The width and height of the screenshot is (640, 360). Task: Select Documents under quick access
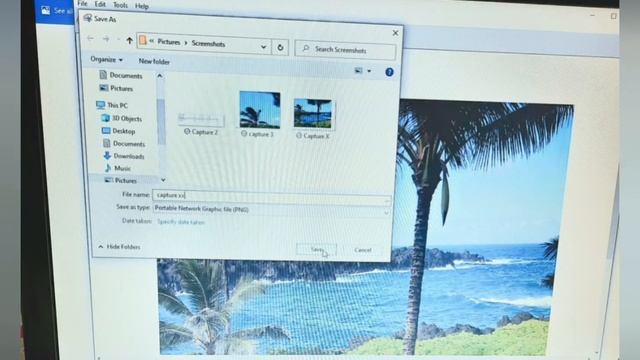click(x=121, y=75)
